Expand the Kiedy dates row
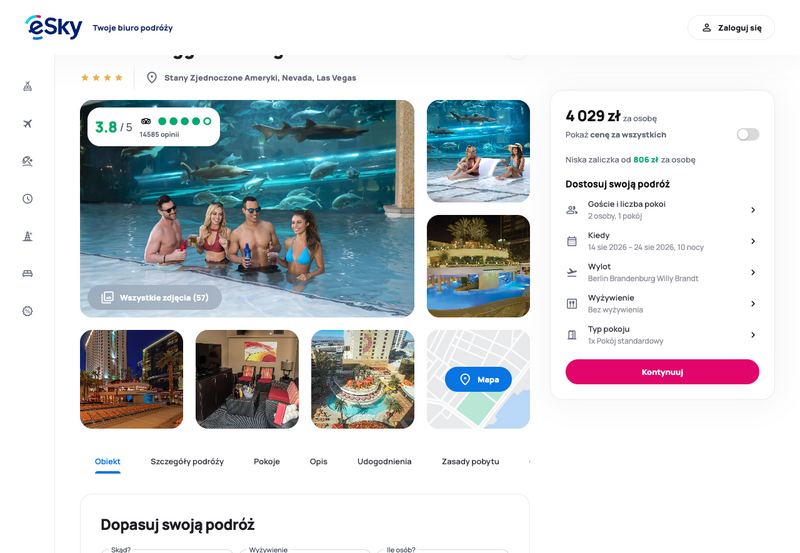 662,241
